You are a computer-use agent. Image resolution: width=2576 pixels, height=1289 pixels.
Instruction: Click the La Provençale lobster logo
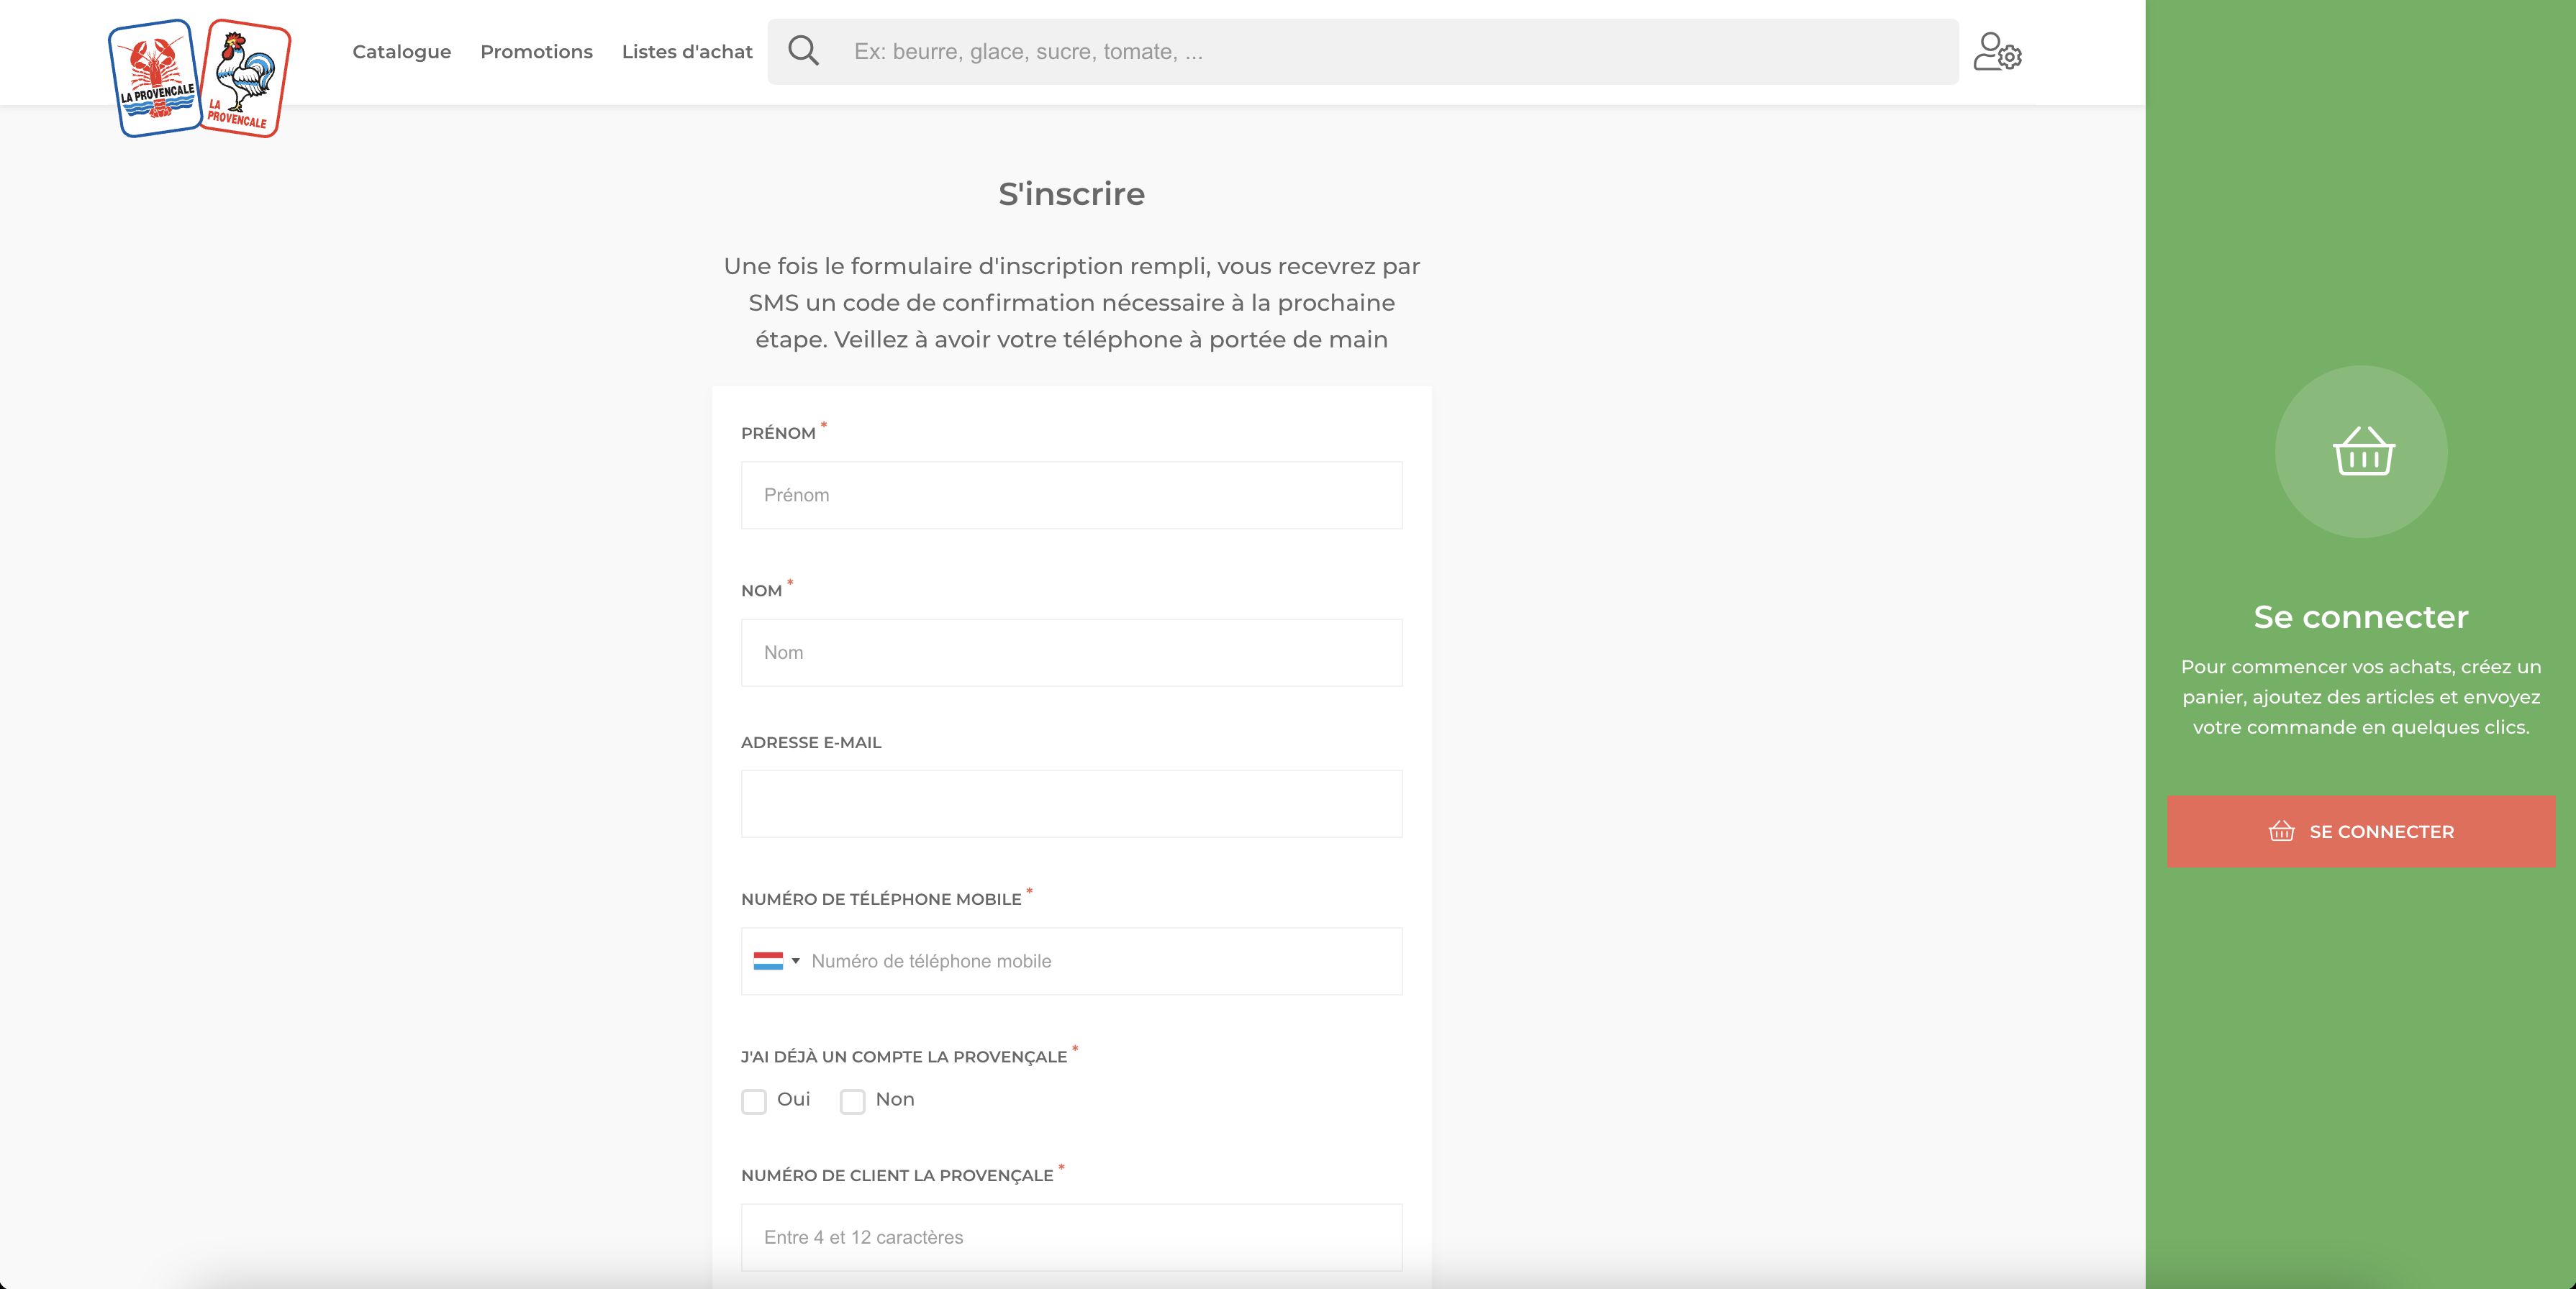click(155, 78)
